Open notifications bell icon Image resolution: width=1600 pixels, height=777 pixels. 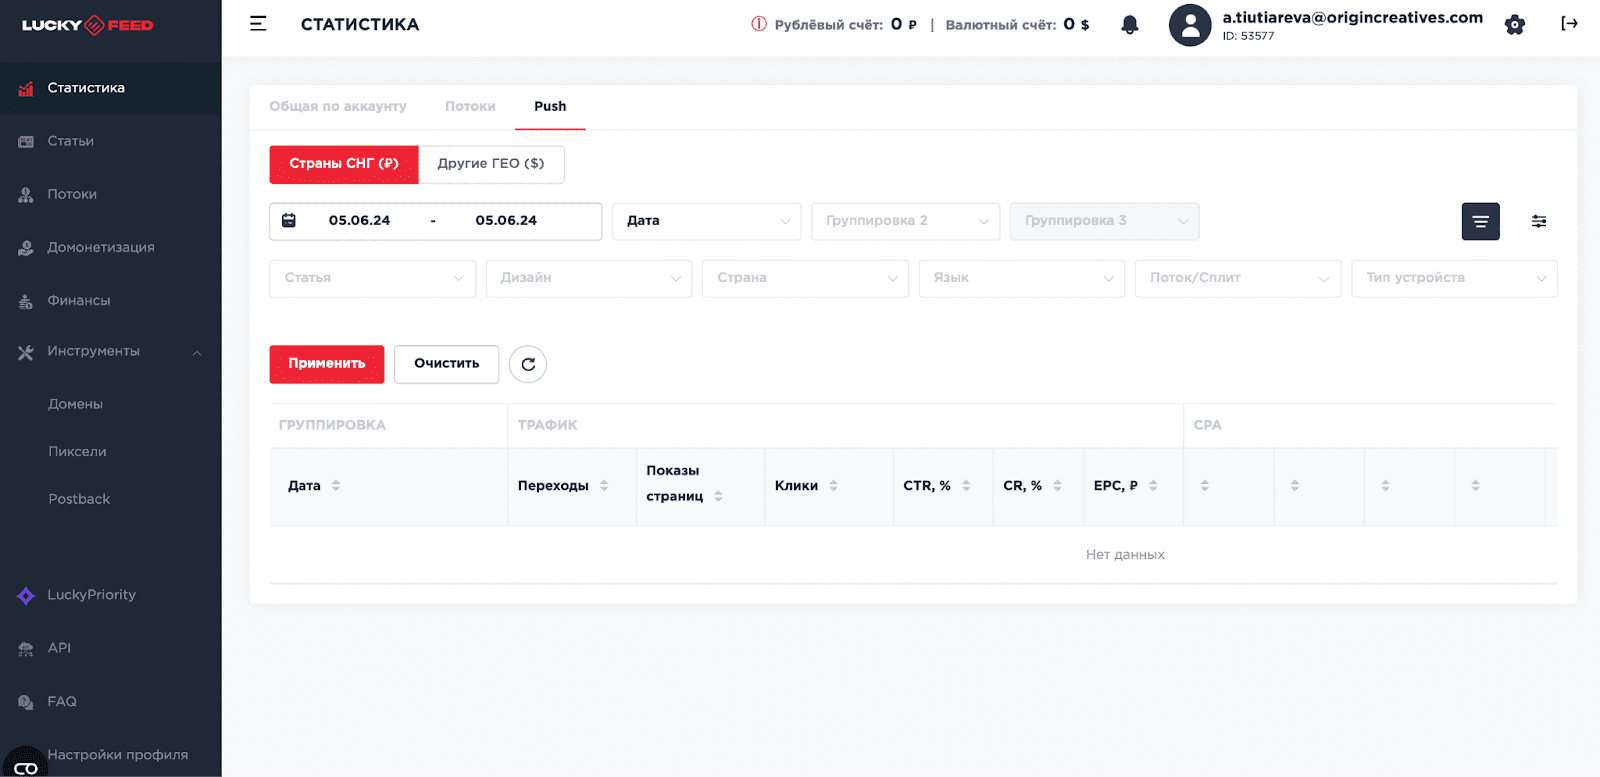(x=1130, y=25)
